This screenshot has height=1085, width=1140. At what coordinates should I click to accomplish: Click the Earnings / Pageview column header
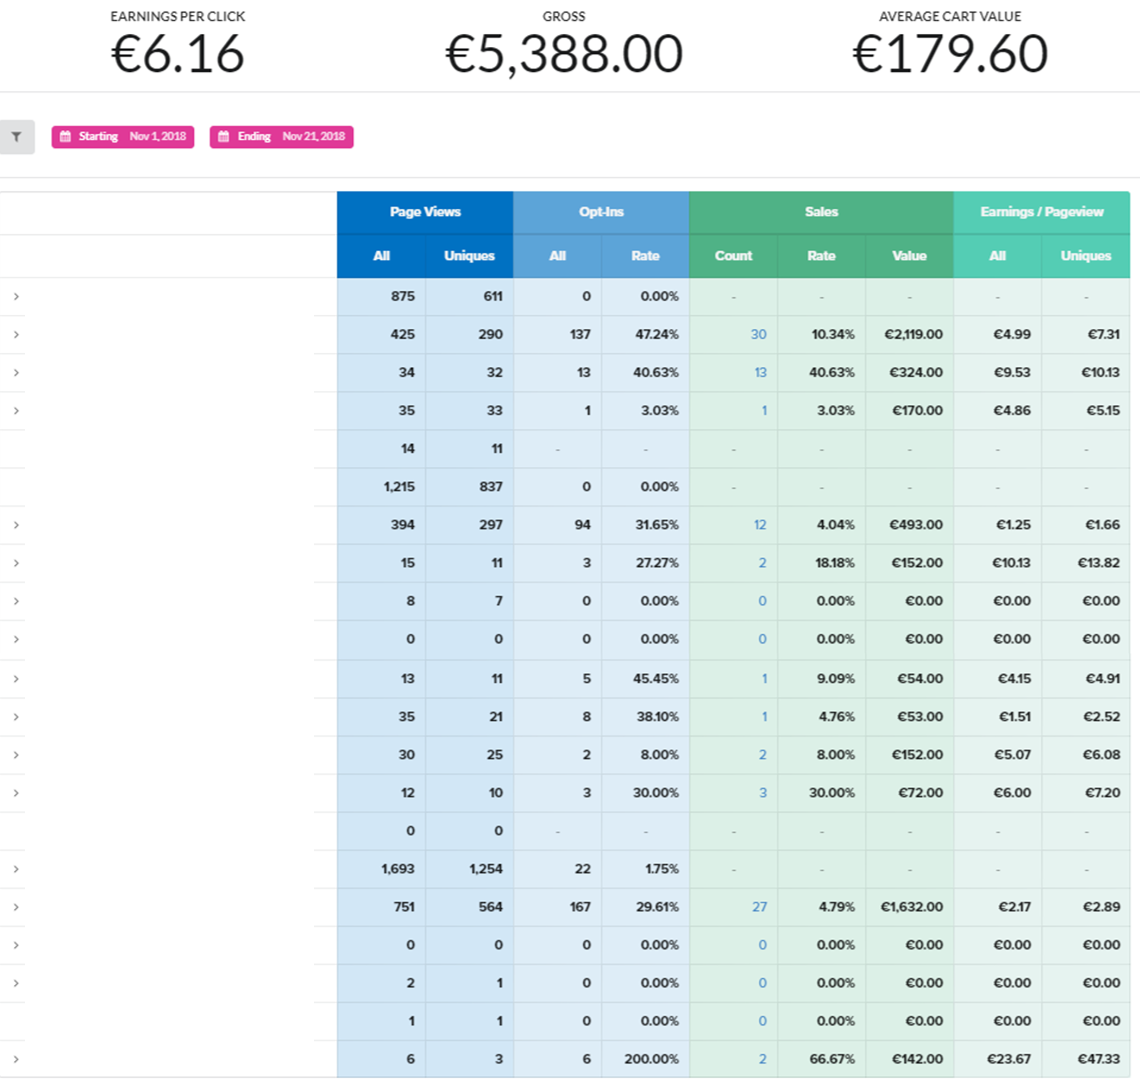(x=1042, y=212)
